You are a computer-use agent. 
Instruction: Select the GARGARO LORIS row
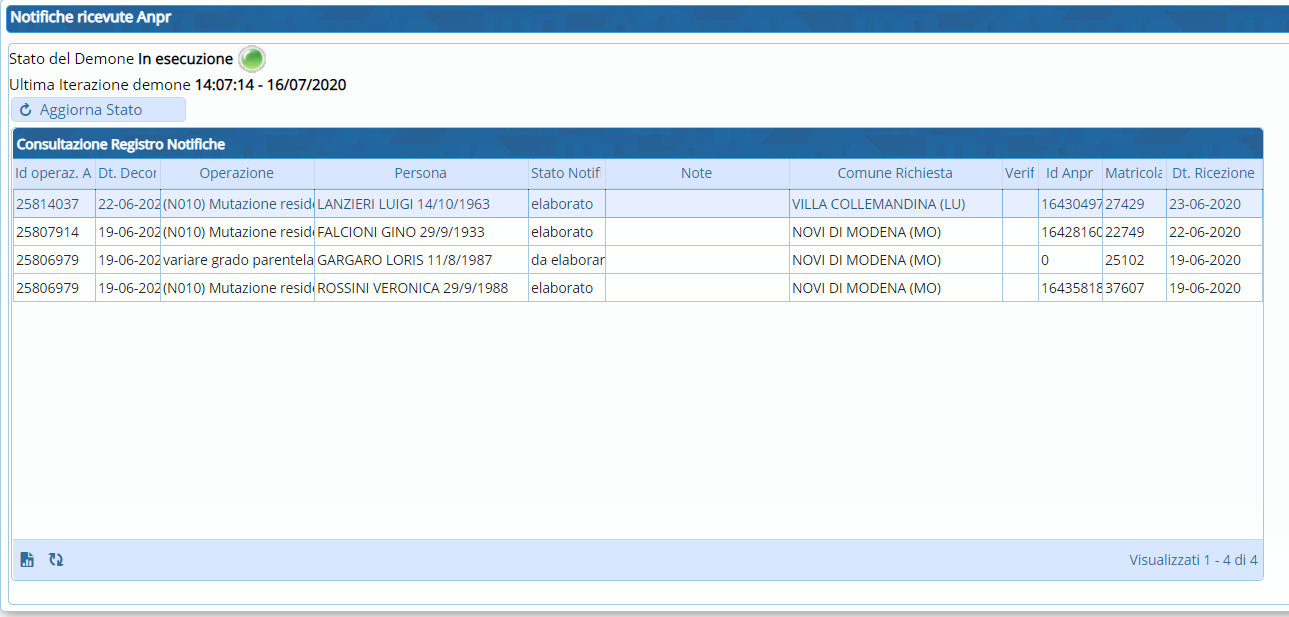pos(404,260)
